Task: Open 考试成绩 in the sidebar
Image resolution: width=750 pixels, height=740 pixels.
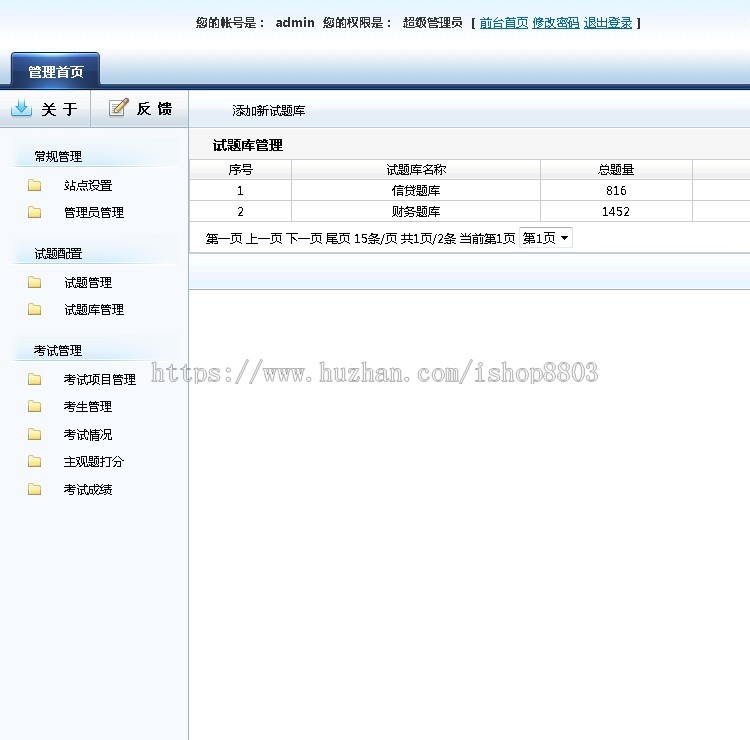Action: pos(88,490)
